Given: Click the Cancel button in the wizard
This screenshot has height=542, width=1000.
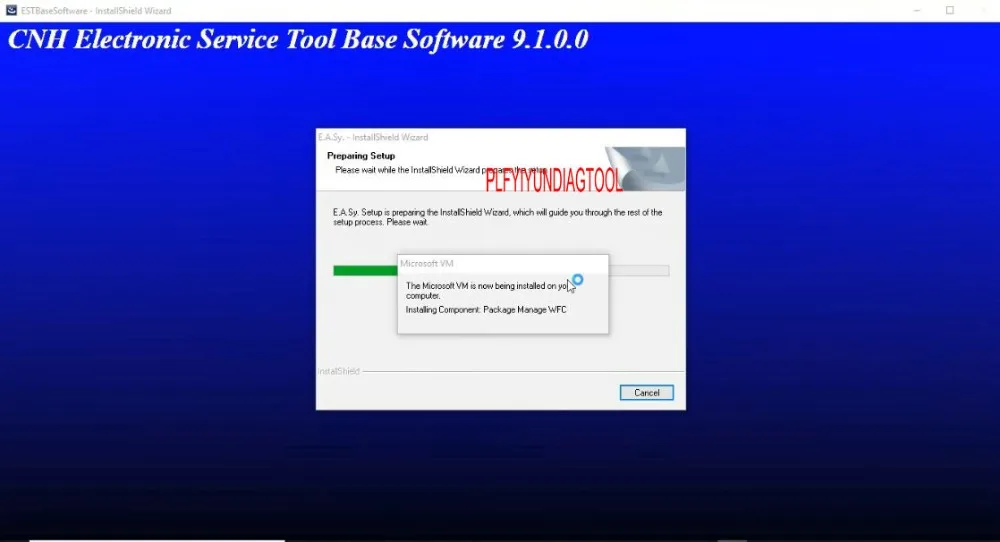Looking at the screenshot, I should tap(646, 393).
